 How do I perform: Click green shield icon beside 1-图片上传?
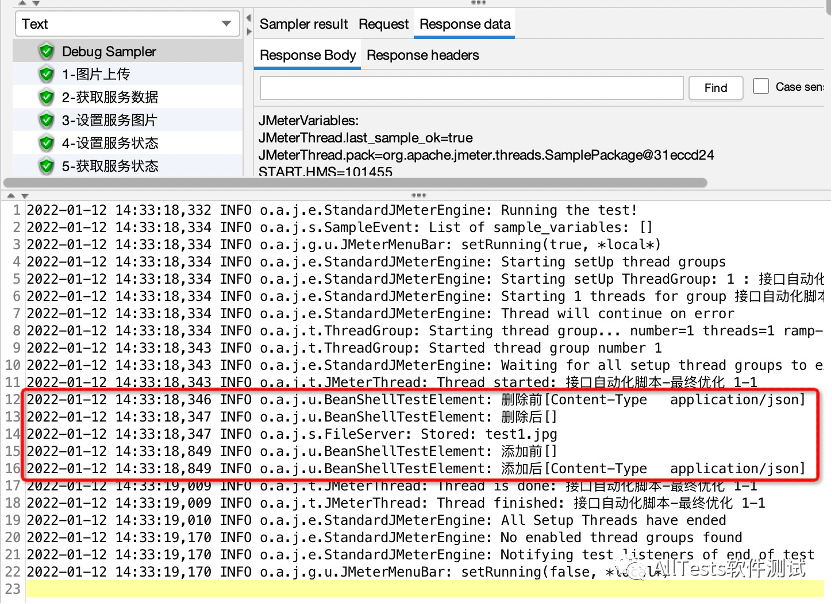[47, 74]
